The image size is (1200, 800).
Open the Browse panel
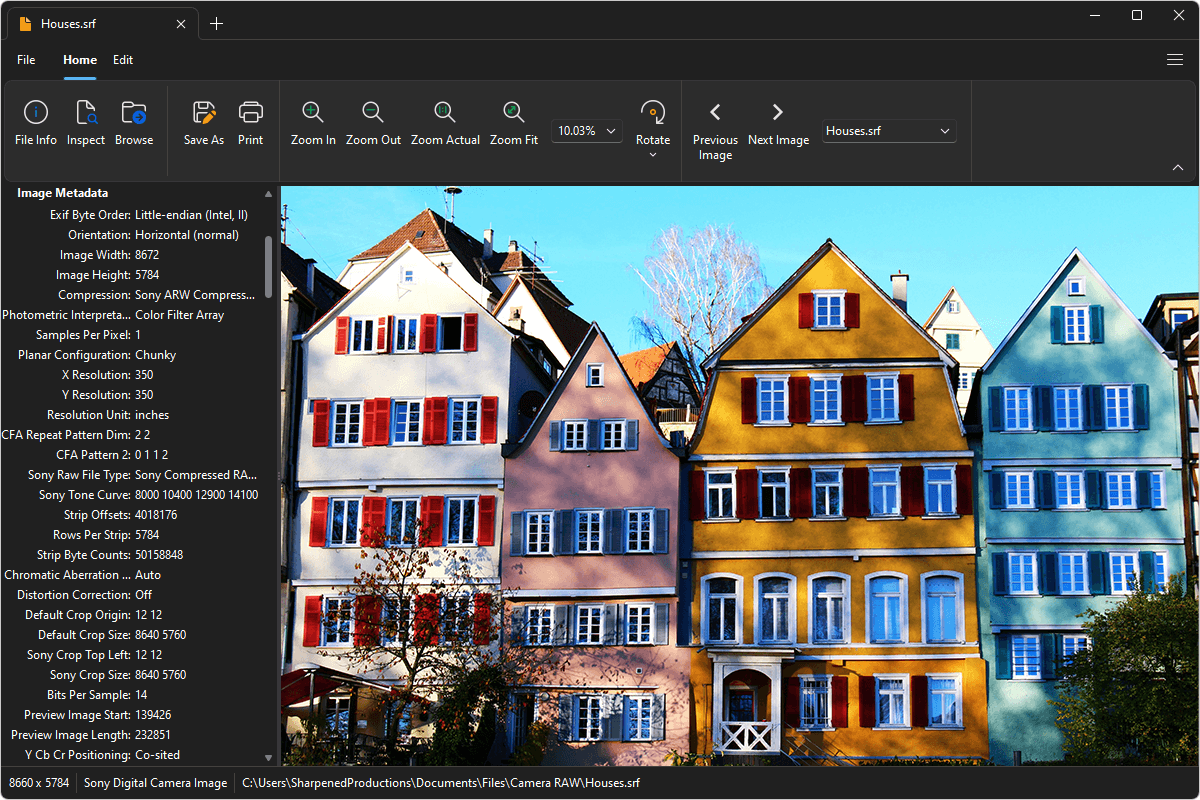click(133, 122)
